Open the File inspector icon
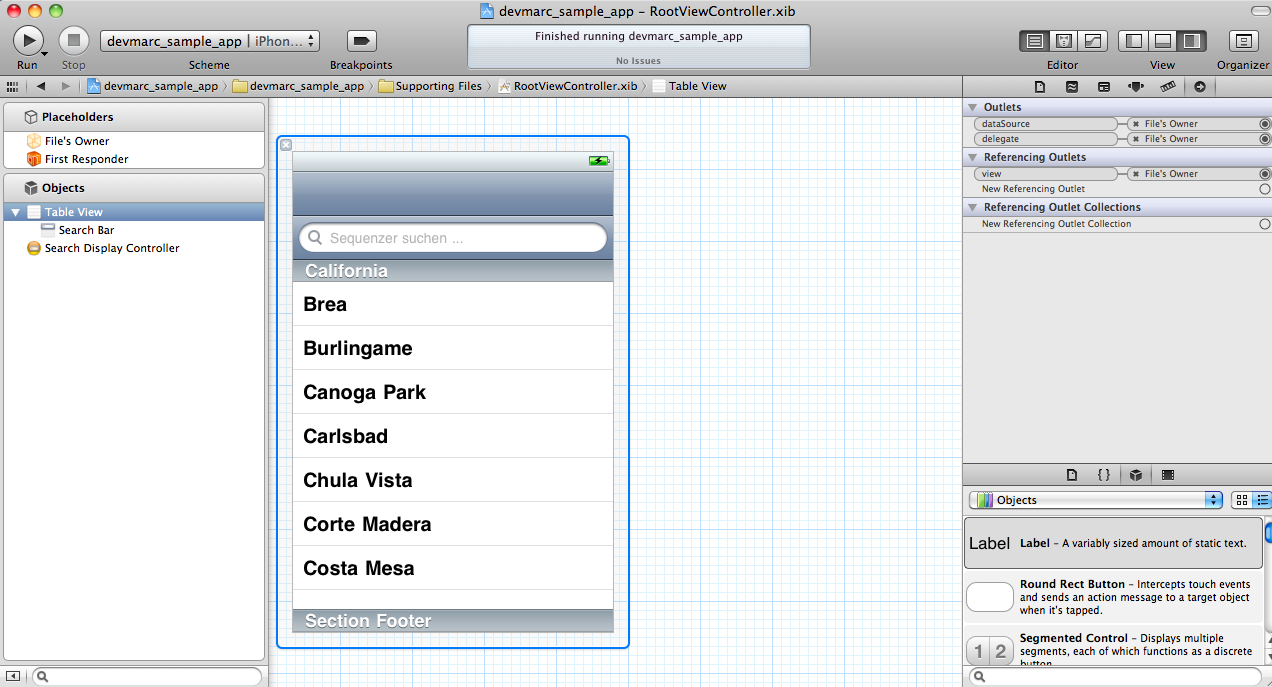The width and height of the screenshot is (1272, 687). [1040, 87]
